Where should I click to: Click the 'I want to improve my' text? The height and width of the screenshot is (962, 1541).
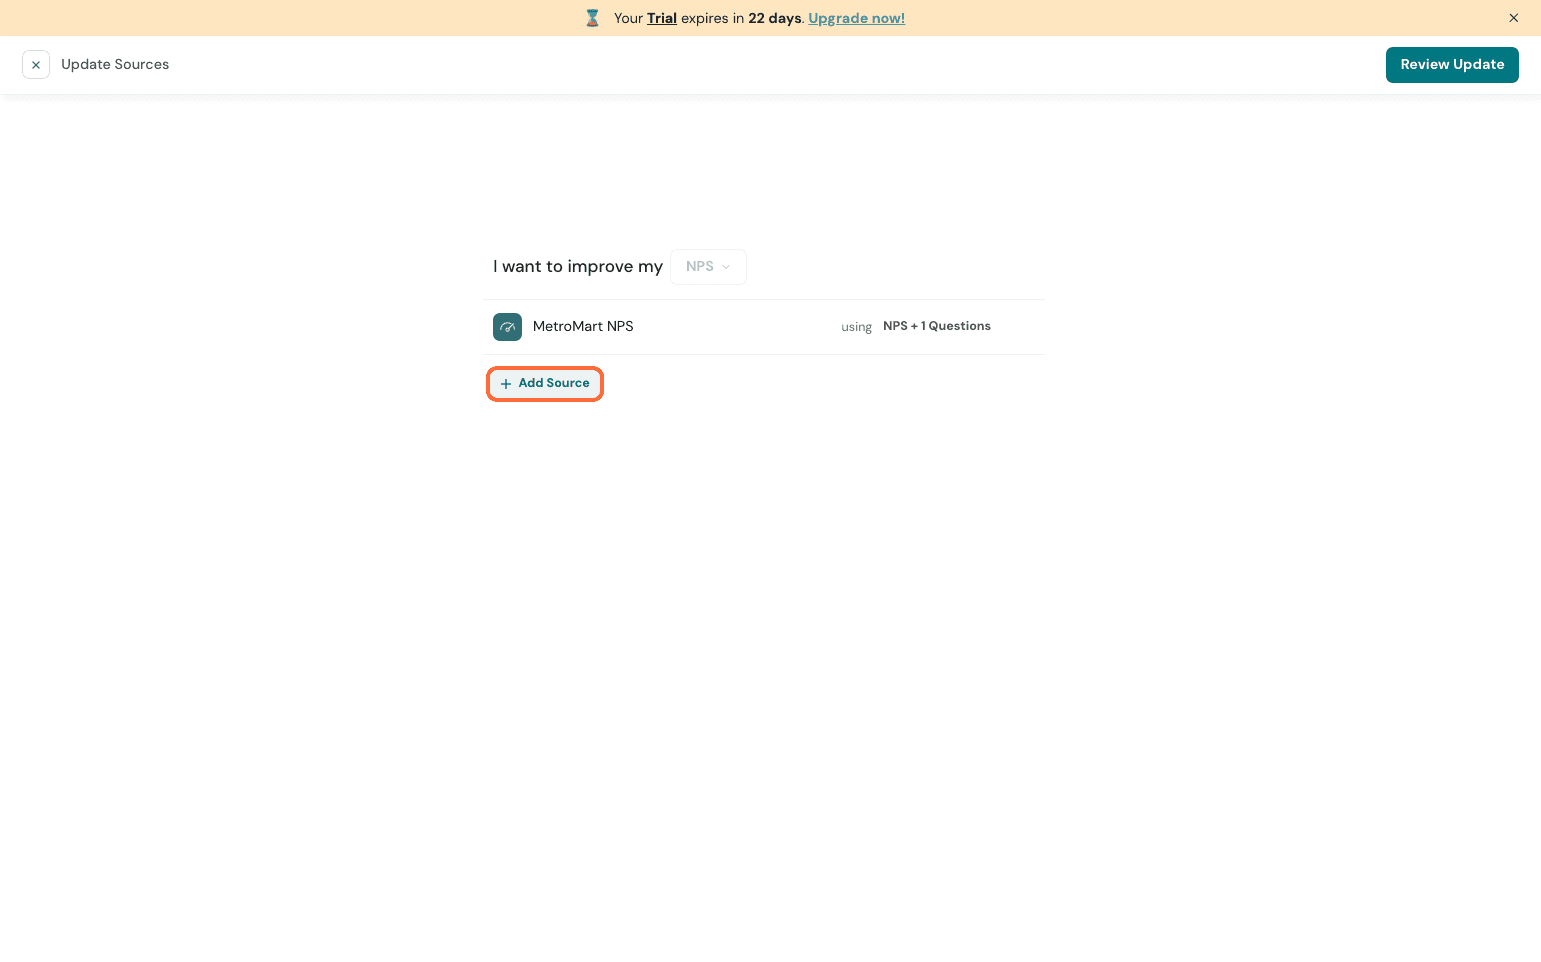577,267
